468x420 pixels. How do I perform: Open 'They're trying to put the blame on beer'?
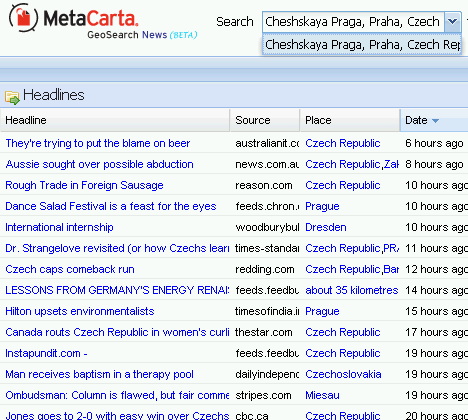point(98,143)
